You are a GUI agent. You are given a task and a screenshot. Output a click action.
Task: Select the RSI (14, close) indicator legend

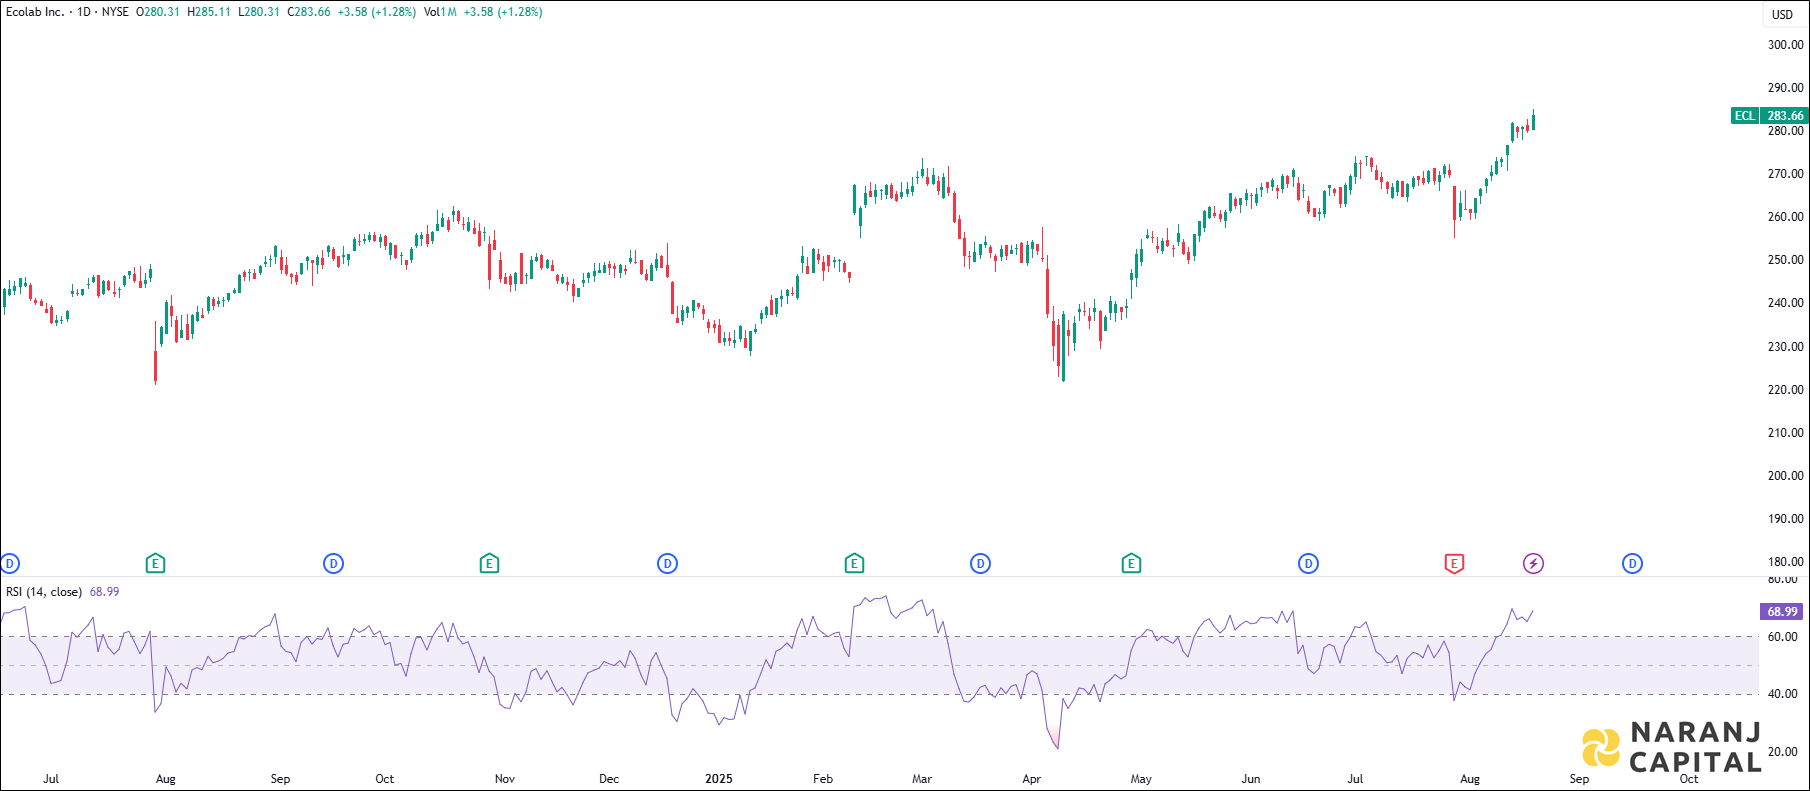coord(44,592)
